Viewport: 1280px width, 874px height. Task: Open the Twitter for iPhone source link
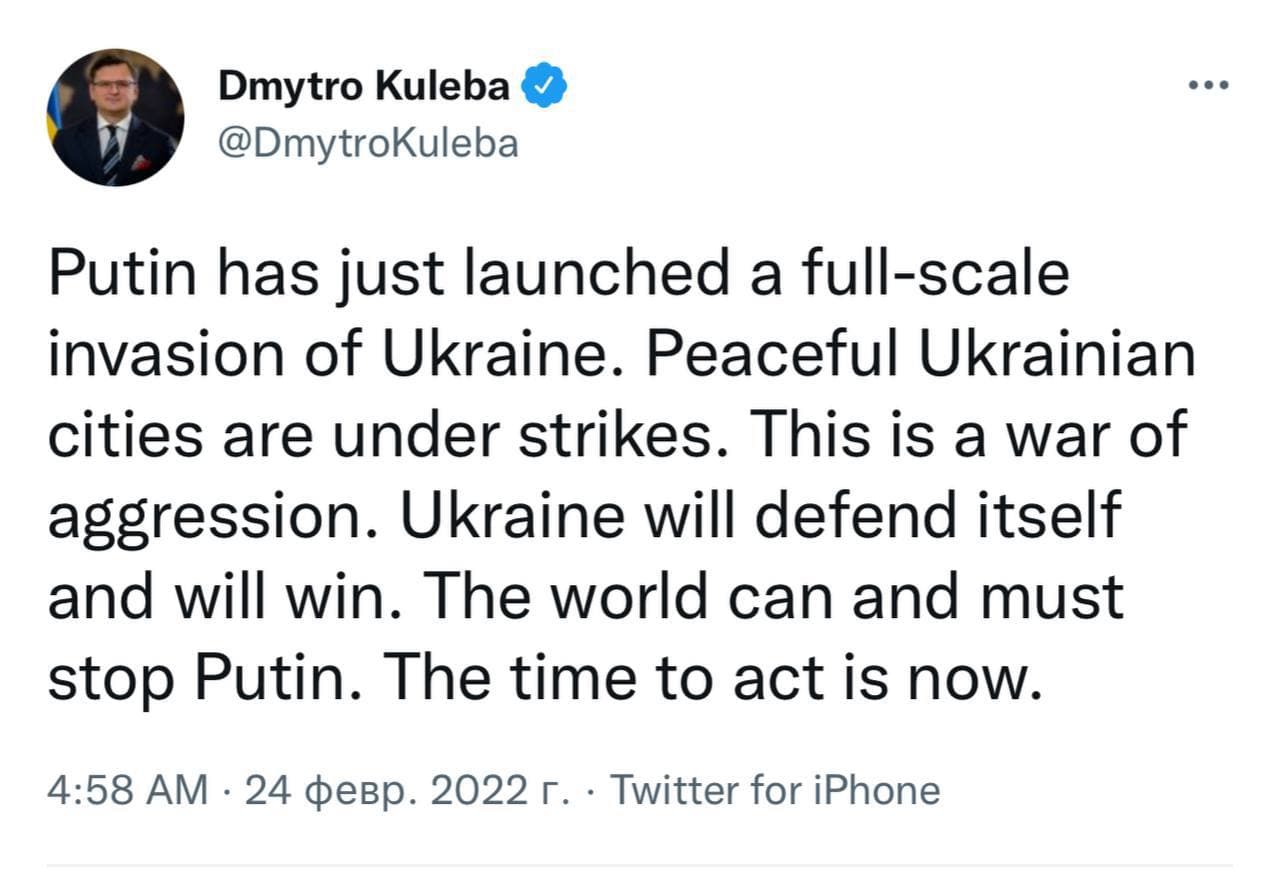[775, 790]
